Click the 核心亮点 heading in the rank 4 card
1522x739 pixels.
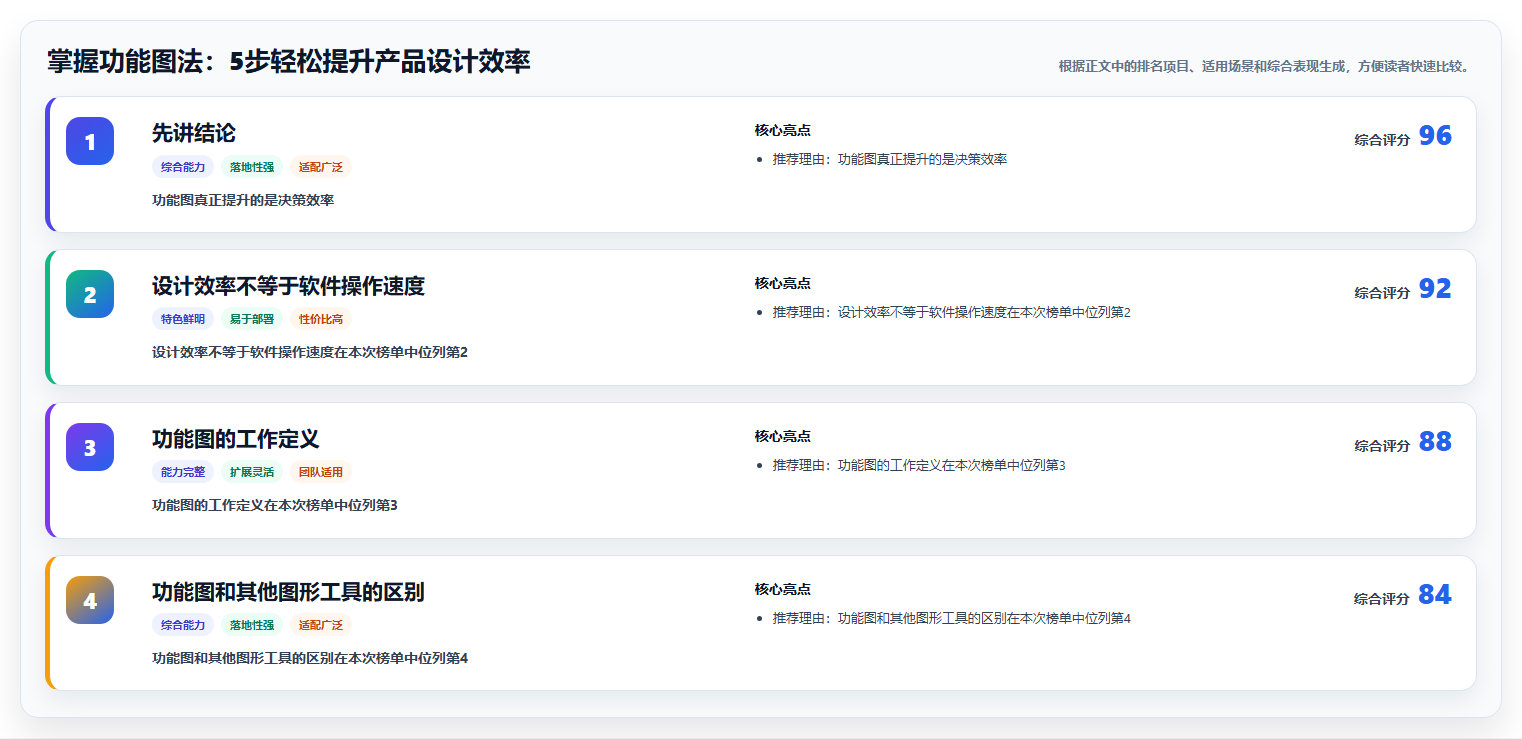(782, 590)
